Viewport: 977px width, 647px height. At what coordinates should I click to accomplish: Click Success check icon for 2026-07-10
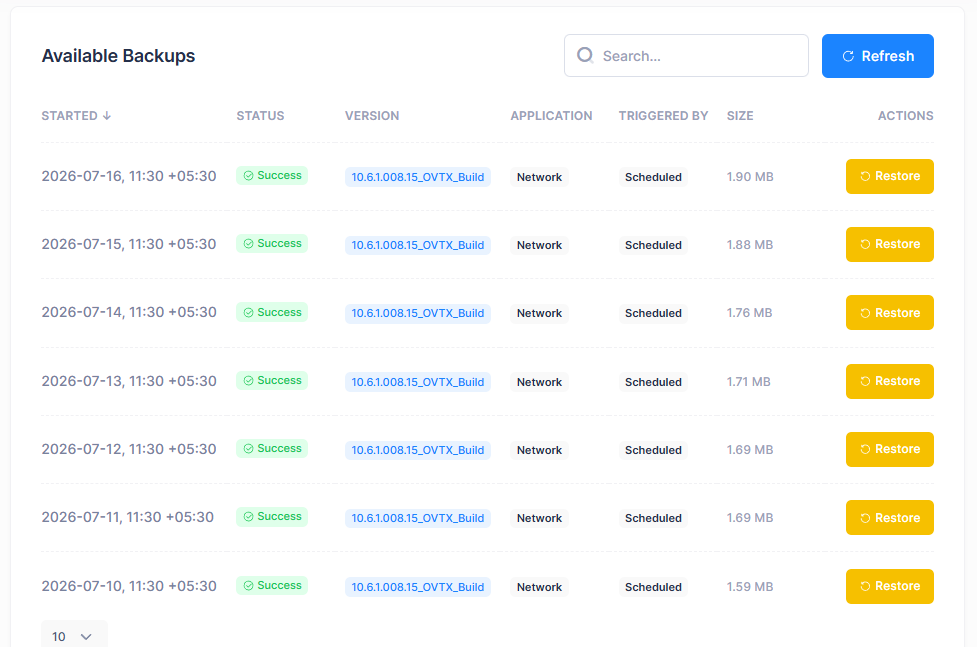click(249, 586)
